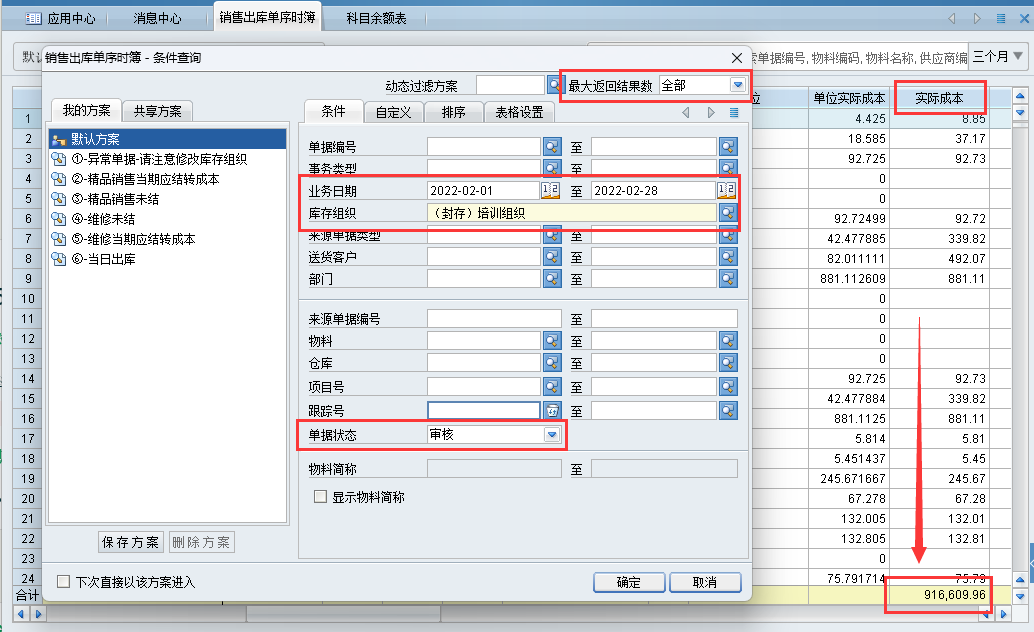The image size is (1034, 632).
Task: Switch to the 排序 tab
Action: pyautogui.click(x=453, y=112)
